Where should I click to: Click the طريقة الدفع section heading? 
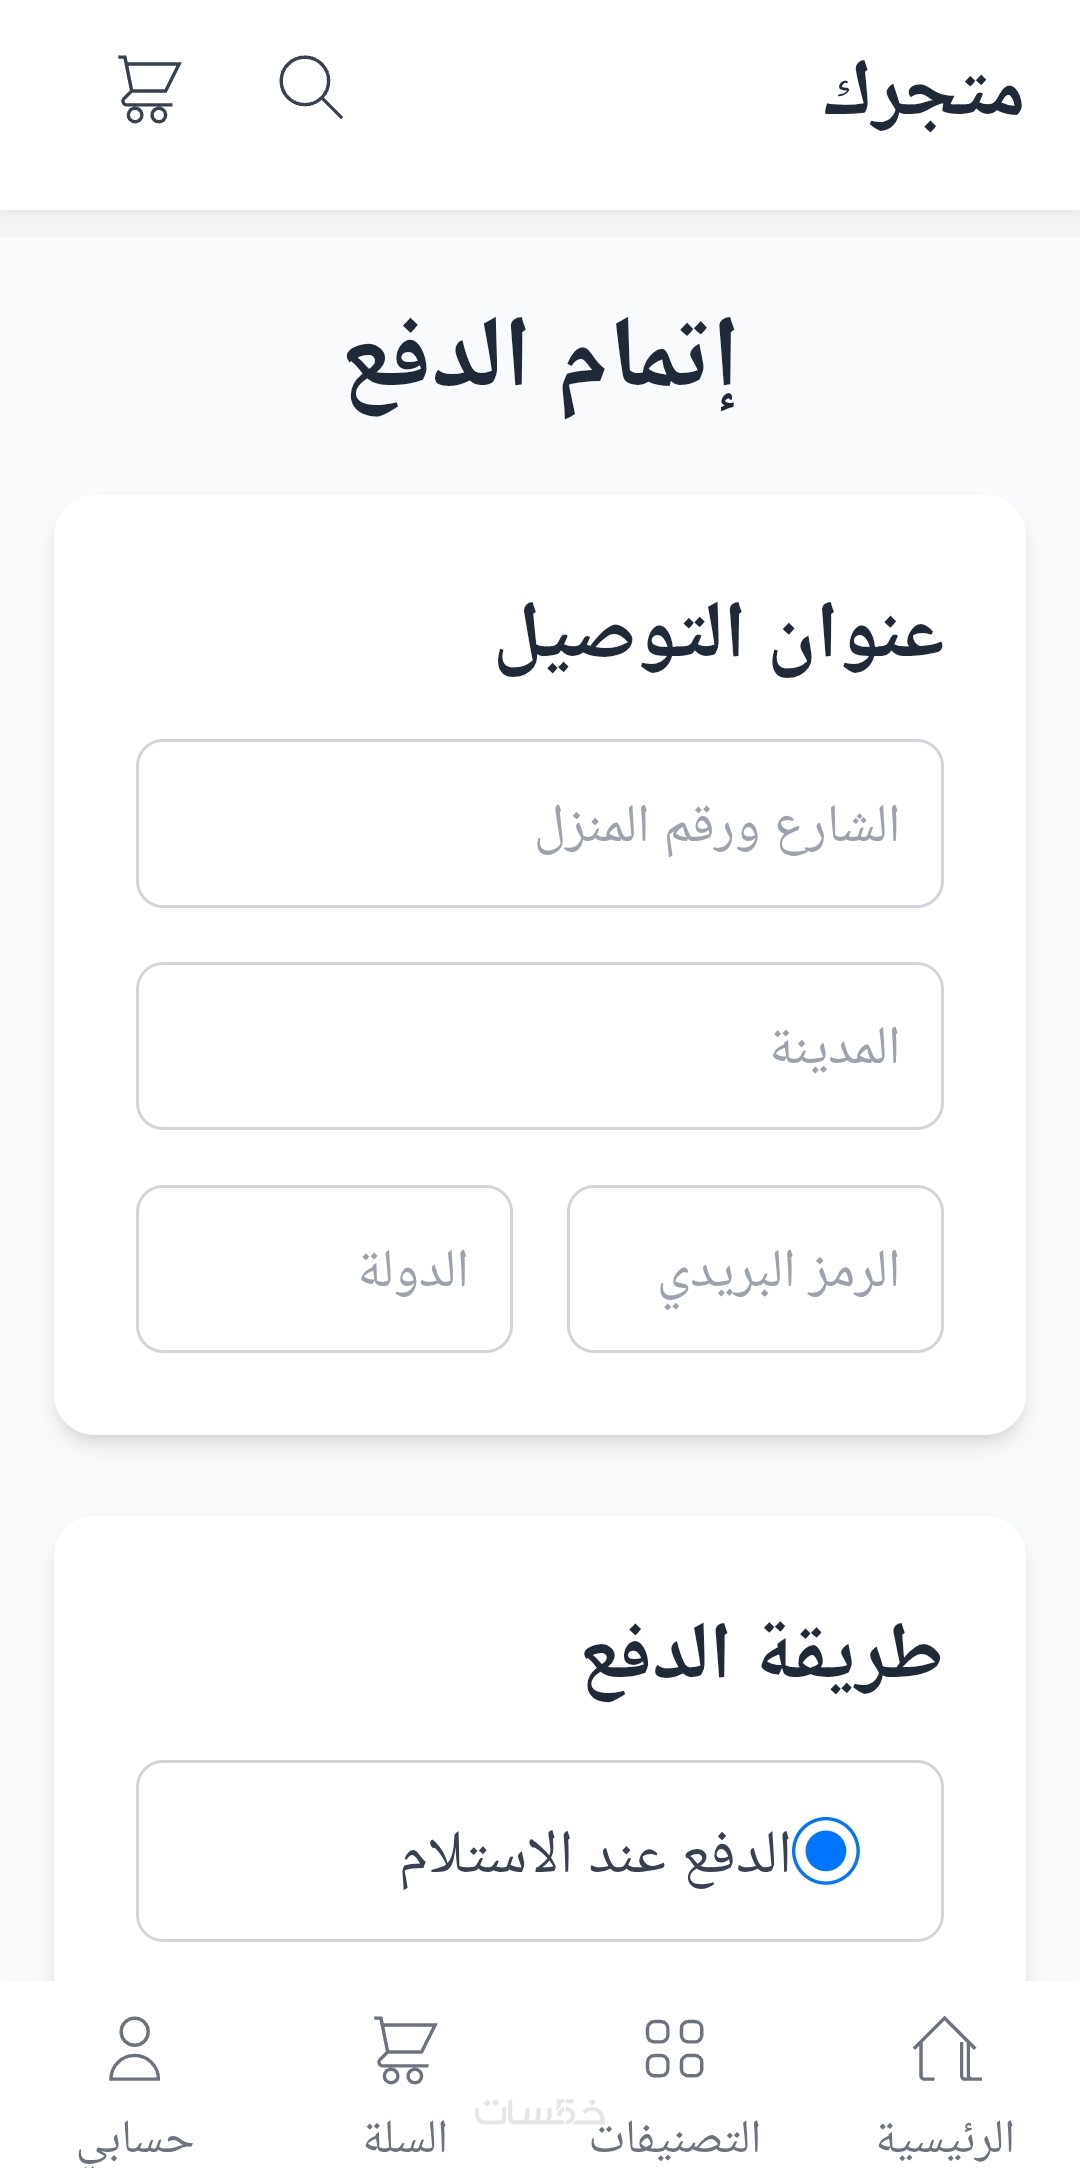click(x=762, y=1657)
